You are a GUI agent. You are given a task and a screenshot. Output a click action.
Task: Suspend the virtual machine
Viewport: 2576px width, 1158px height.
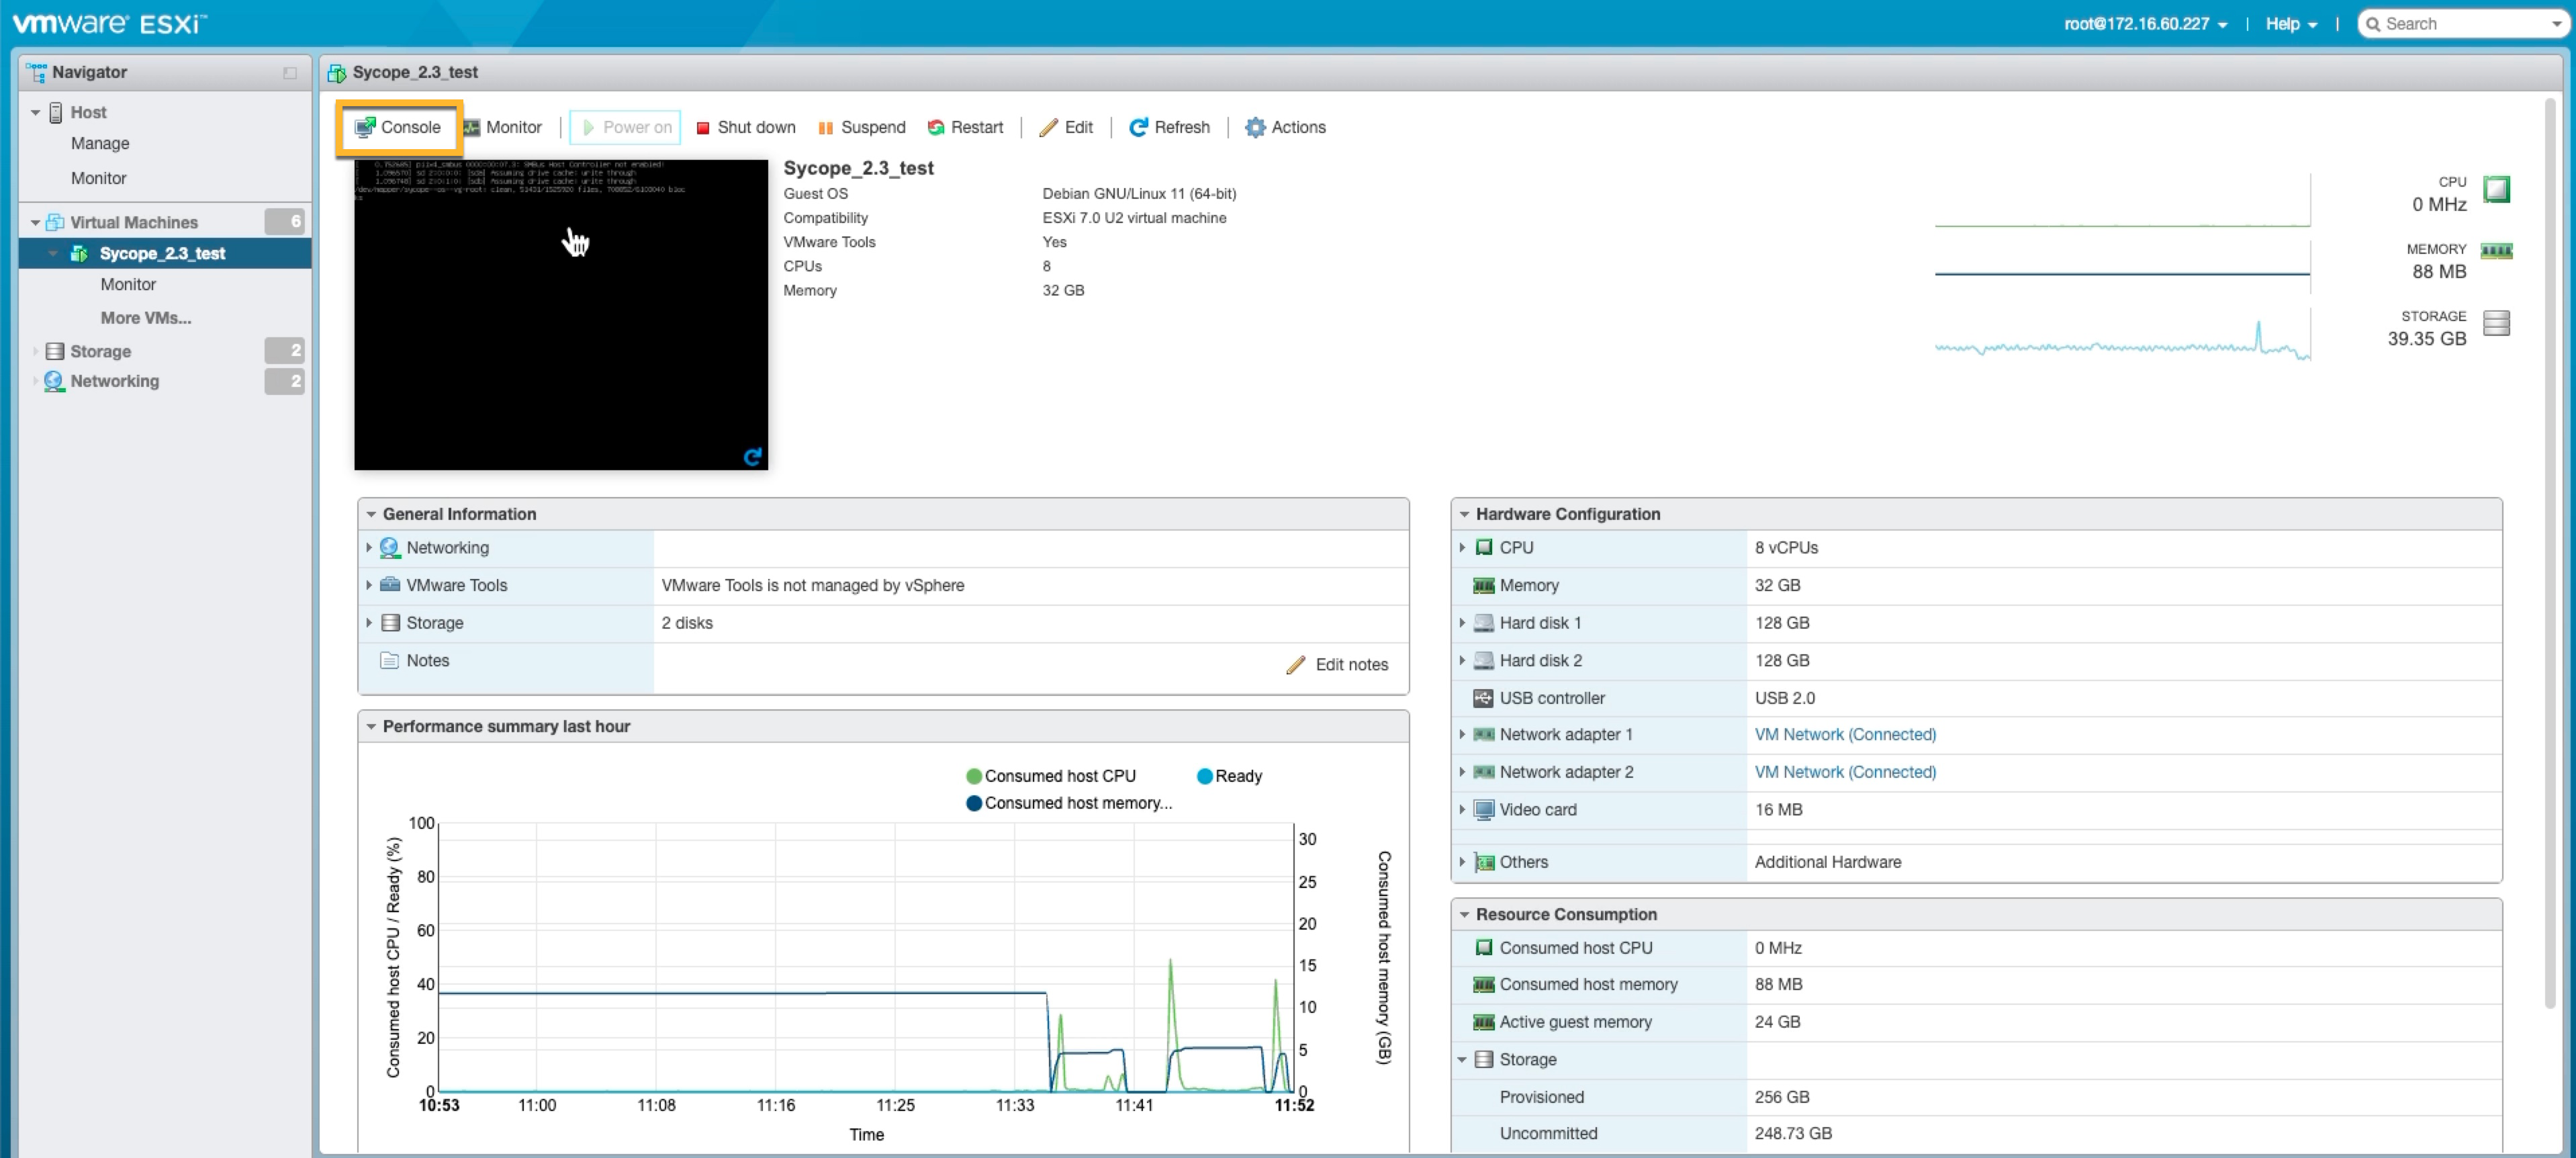pyautogui.click(x=861, y=127)
